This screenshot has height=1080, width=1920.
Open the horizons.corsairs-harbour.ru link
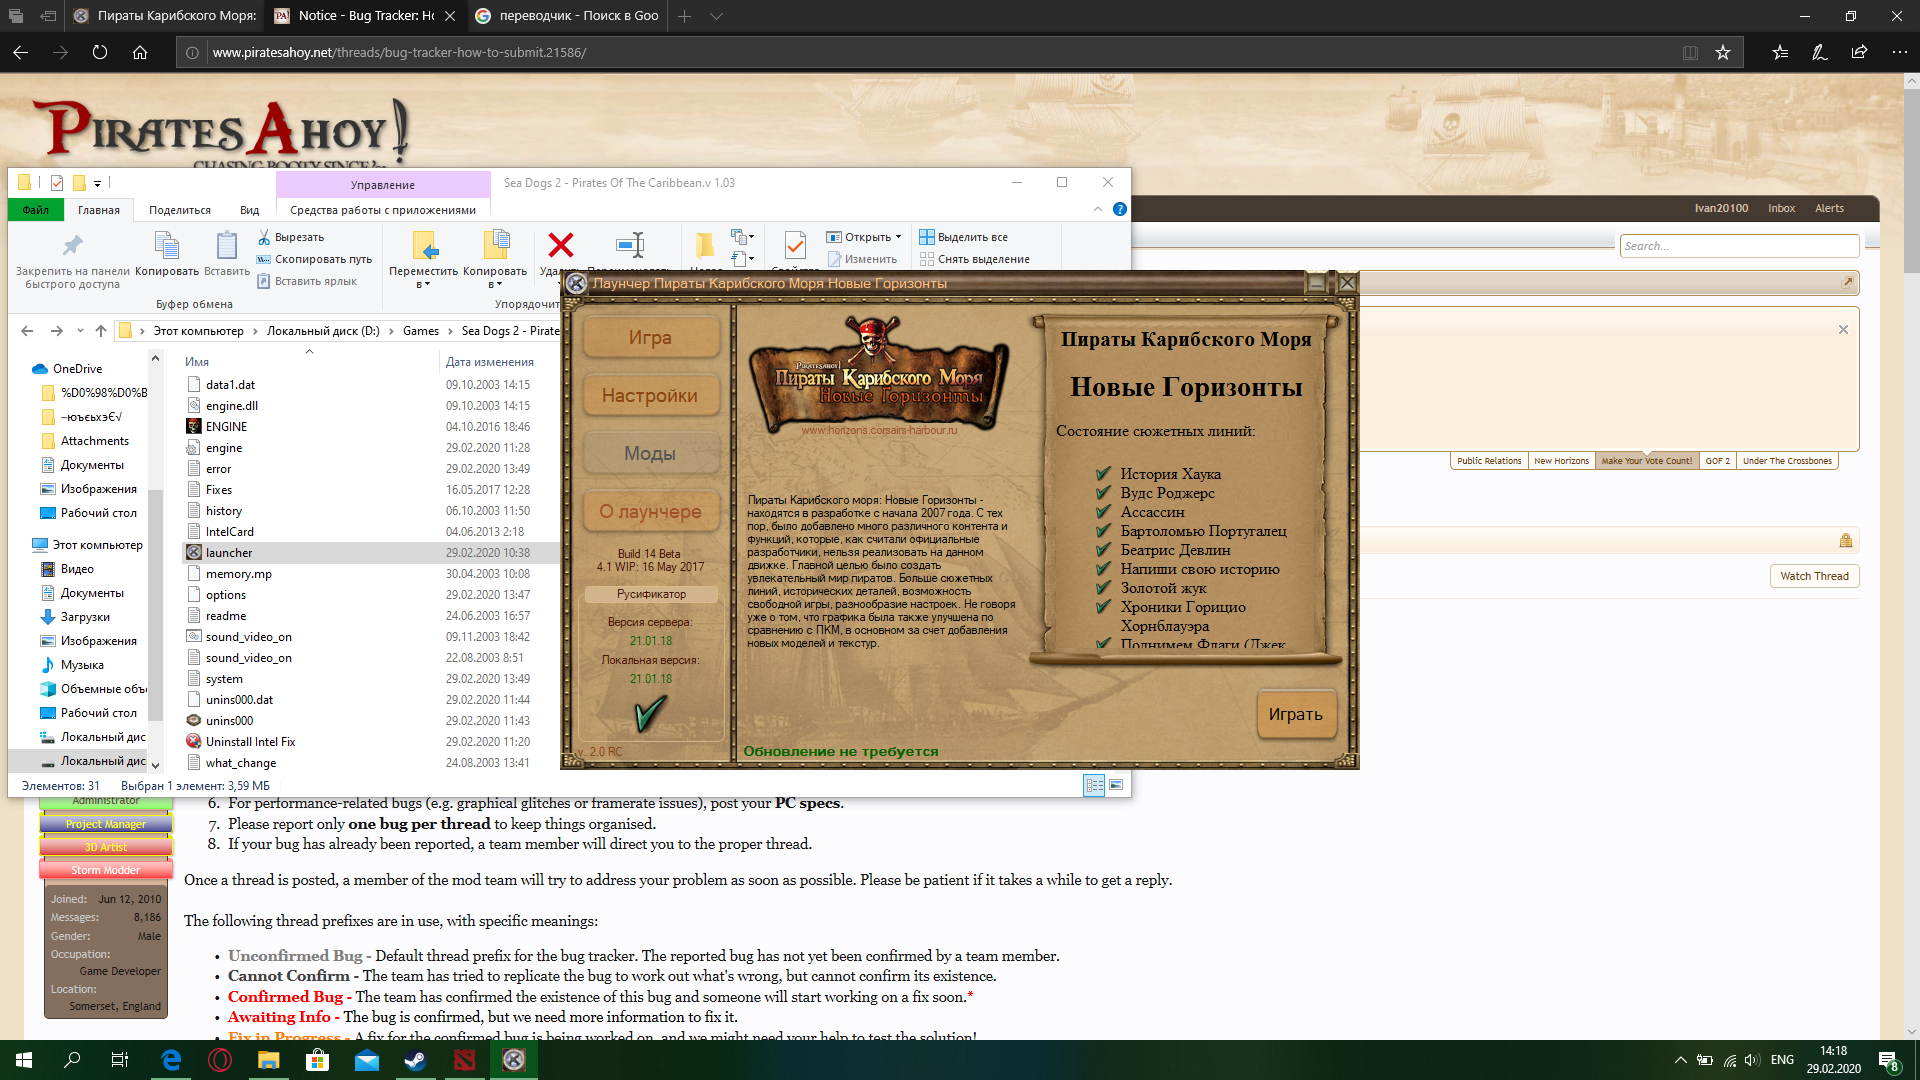coord(878,430)
